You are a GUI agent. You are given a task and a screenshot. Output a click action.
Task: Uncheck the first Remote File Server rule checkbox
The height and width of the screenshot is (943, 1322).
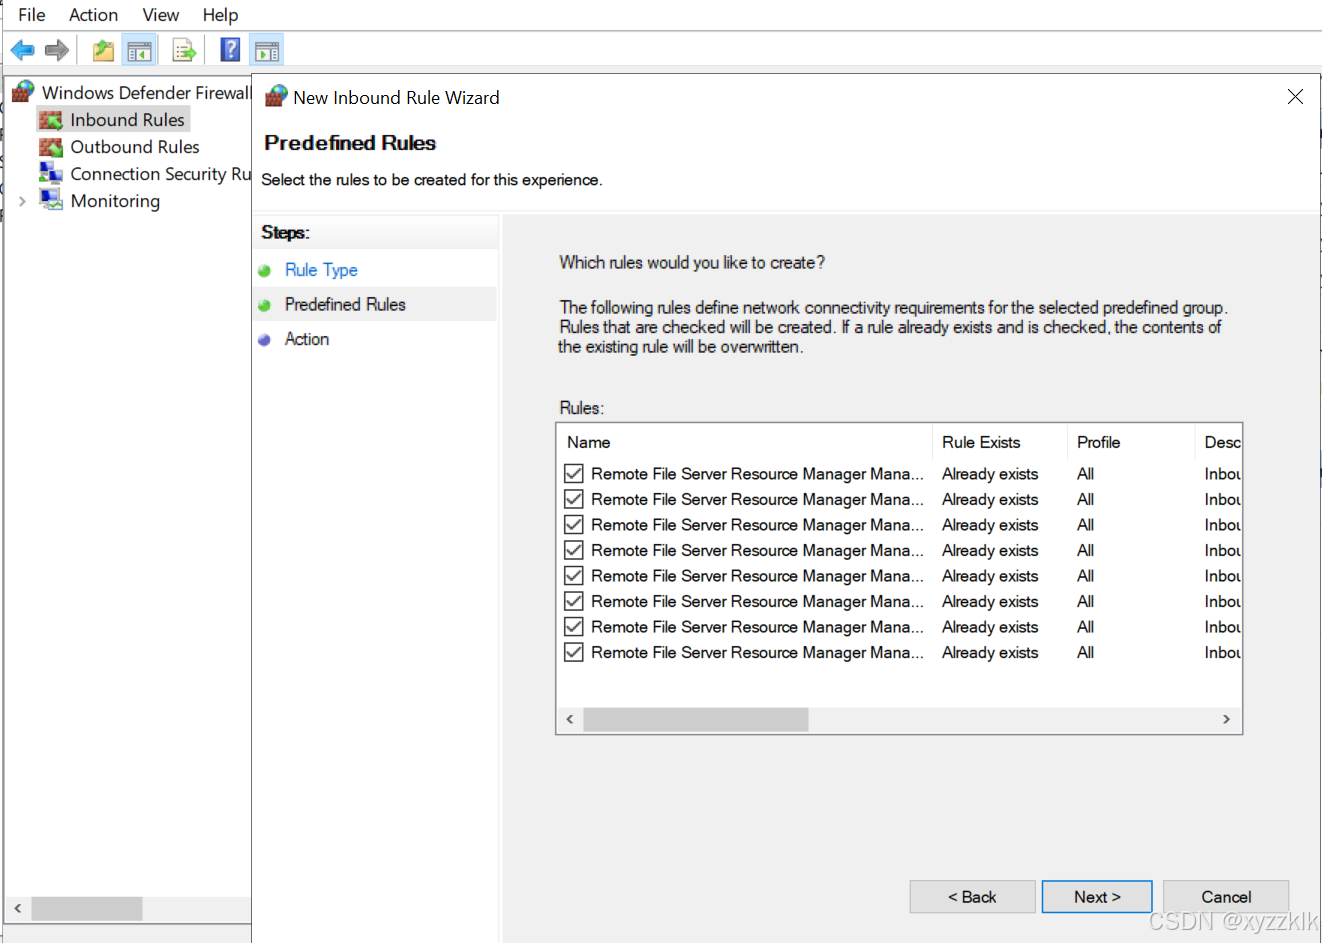tap(574, 473)
